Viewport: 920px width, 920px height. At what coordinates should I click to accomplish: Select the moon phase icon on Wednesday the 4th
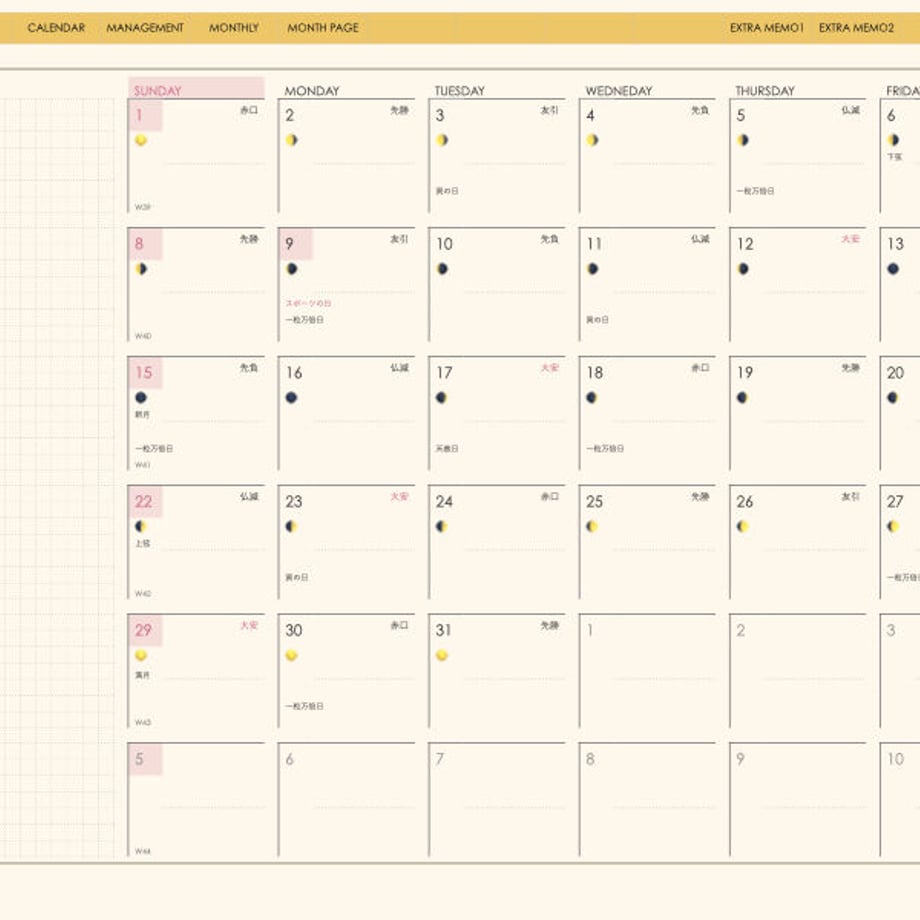tap(593, 140)
